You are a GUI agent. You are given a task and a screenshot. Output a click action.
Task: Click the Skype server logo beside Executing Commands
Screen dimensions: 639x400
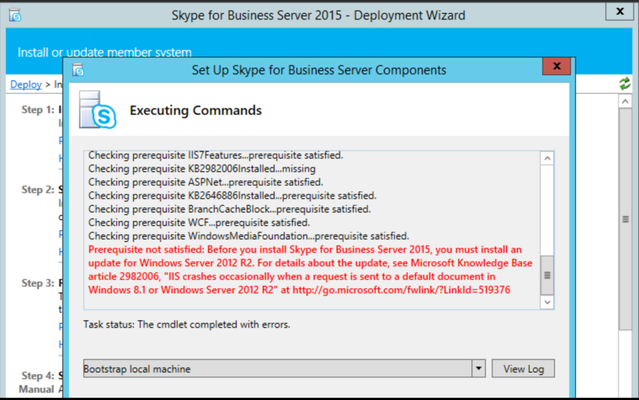98,110
